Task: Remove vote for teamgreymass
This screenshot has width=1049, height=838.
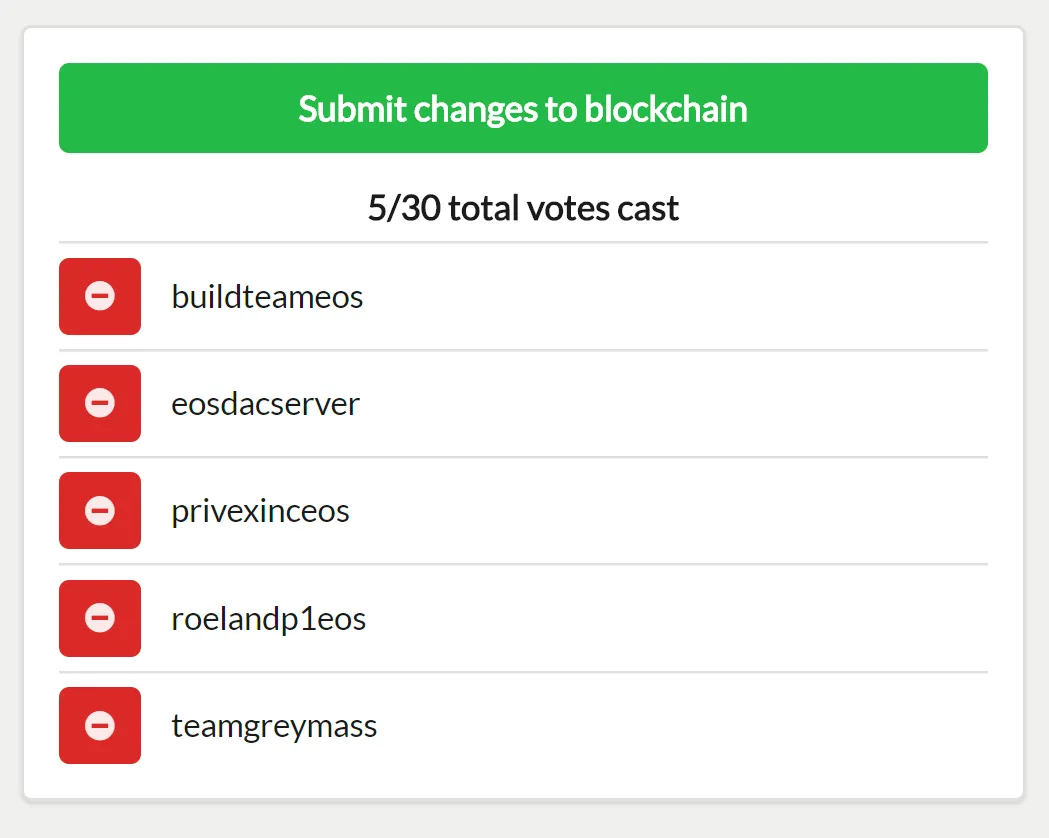Action: point(100,725)
